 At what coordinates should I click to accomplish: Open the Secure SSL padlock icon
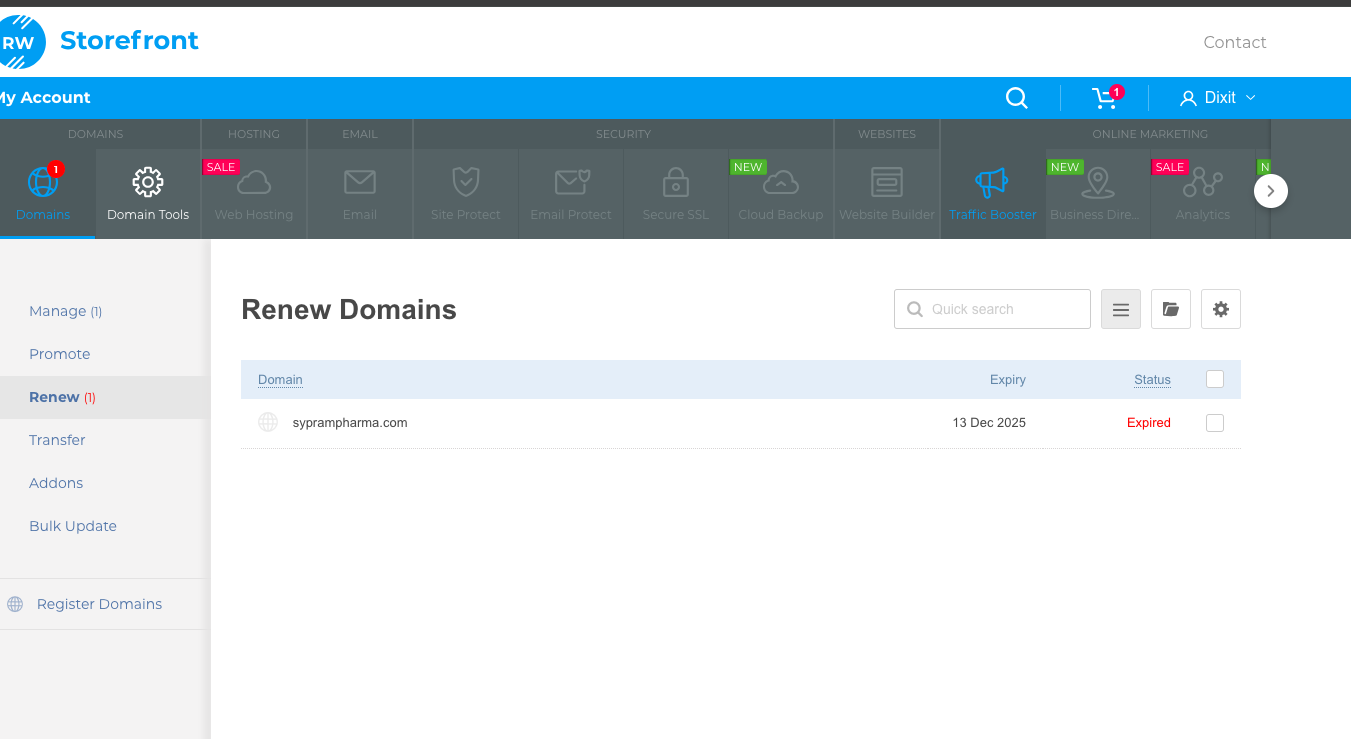pos(676,183)
